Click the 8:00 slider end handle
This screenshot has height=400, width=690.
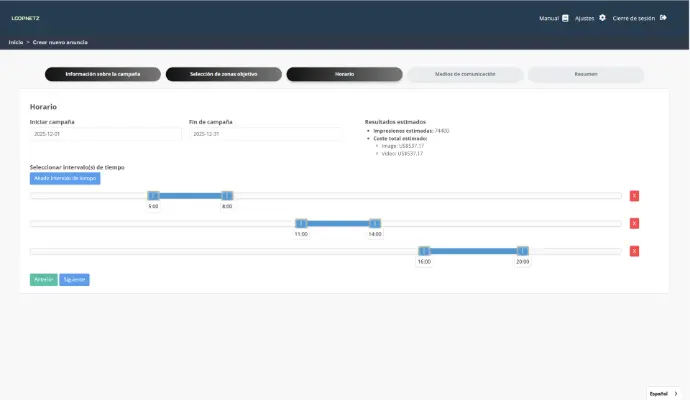(227, 196)
